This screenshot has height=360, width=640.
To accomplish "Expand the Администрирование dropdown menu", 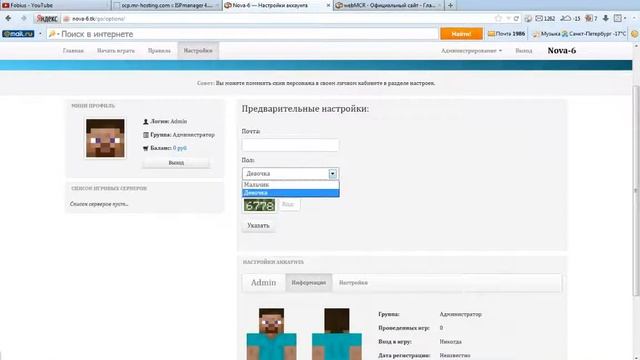I will (471, 51).
